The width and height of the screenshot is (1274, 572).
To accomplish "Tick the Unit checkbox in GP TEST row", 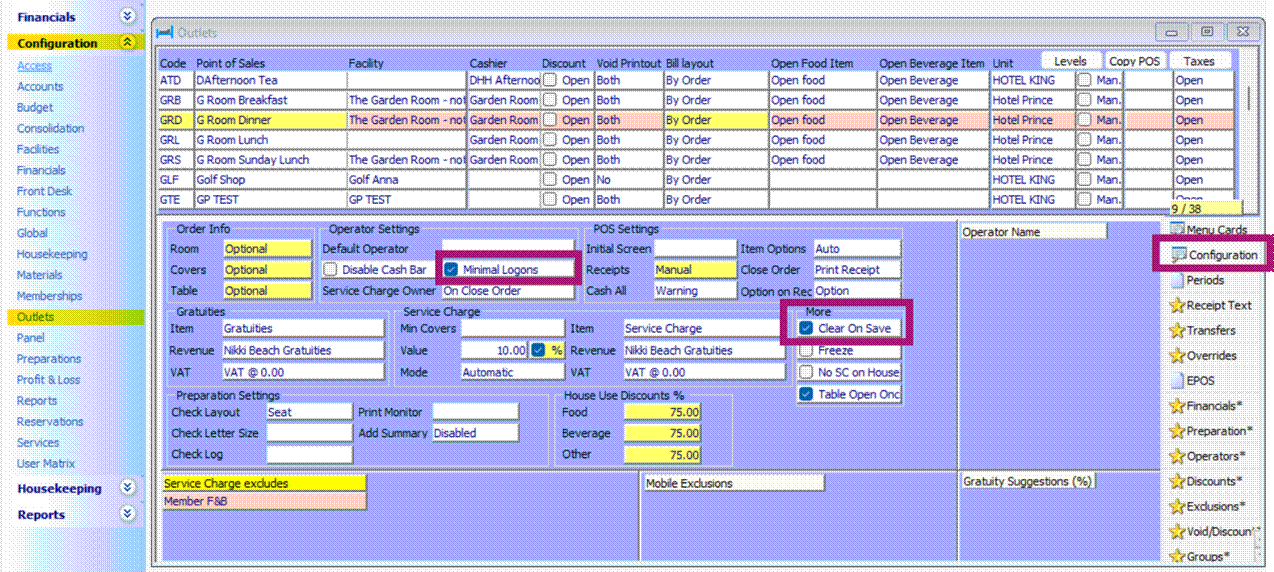I will [x=1084, y=200].
